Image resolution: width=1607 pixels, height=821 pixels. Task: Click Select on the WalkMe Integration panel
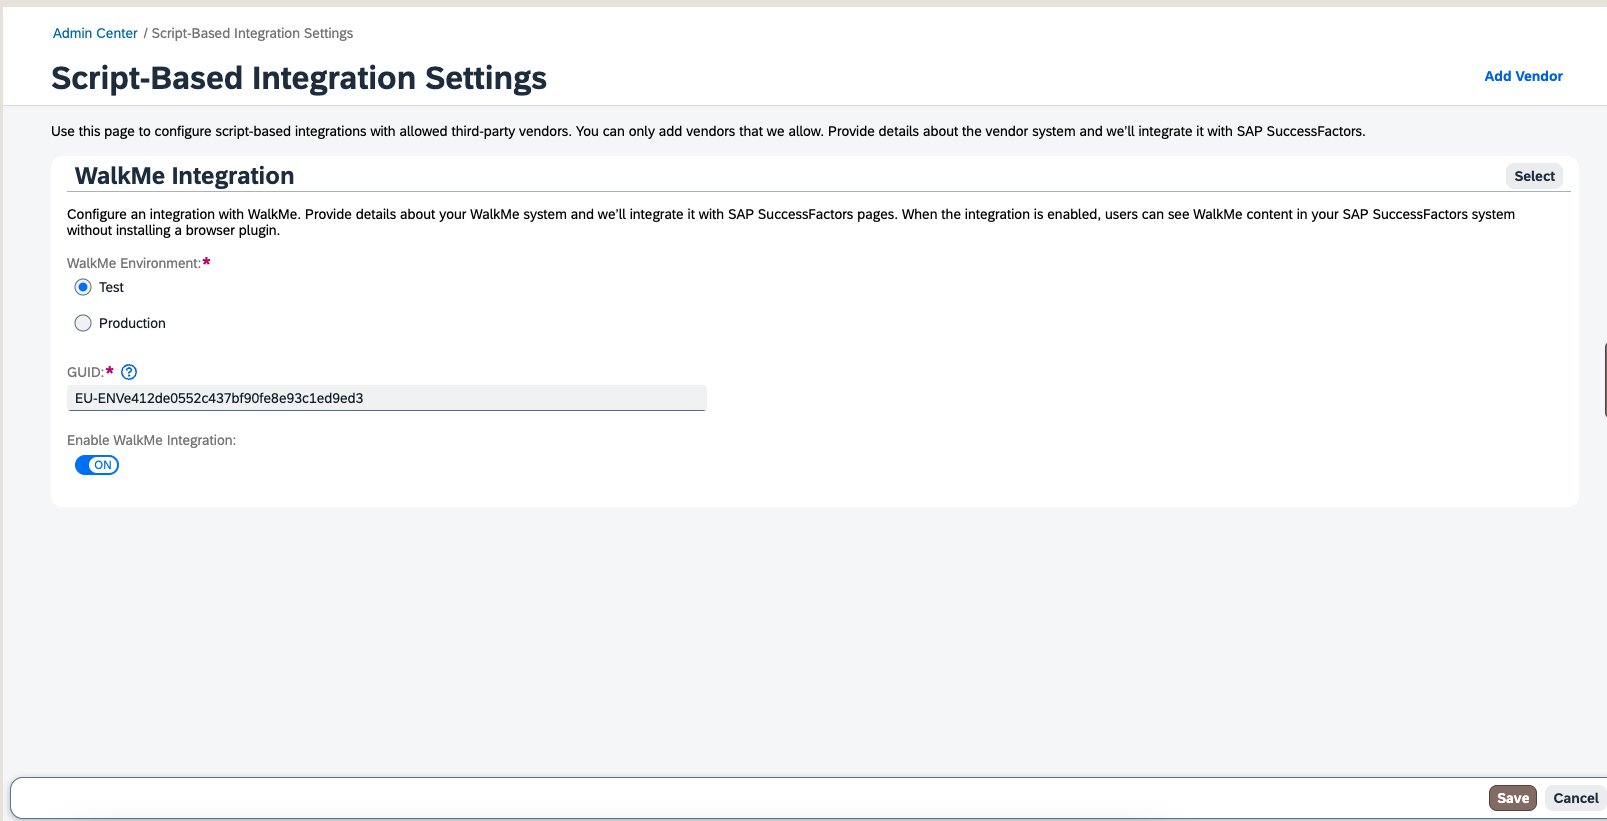1534,175
